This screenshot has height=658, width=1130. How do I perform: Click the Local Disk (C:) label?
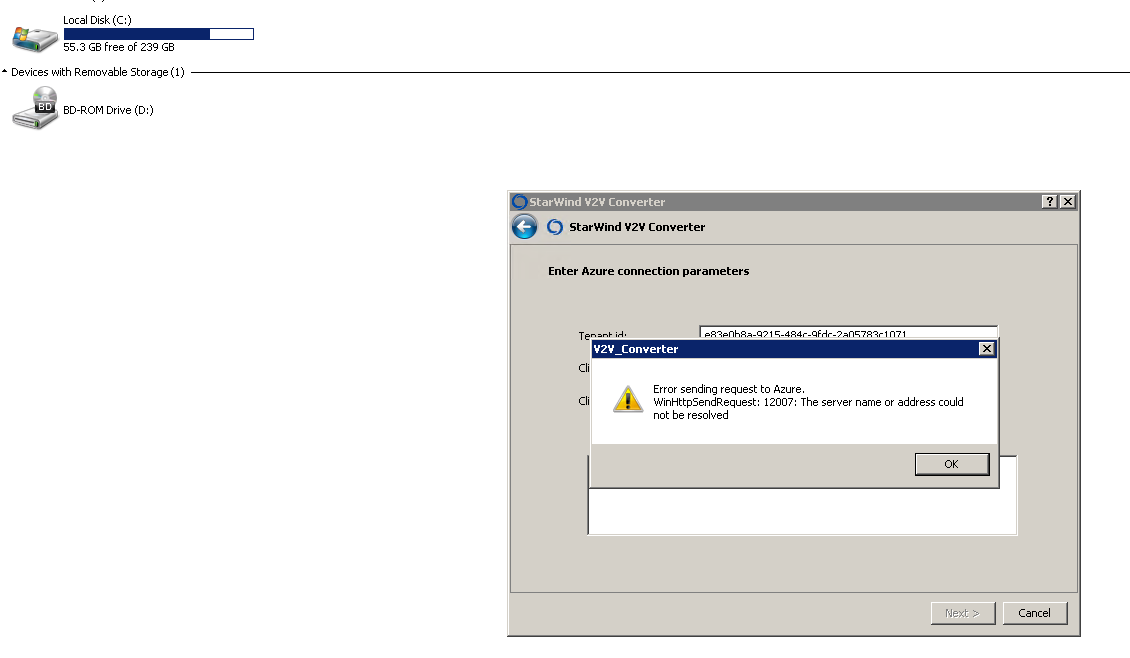[97, 20]
